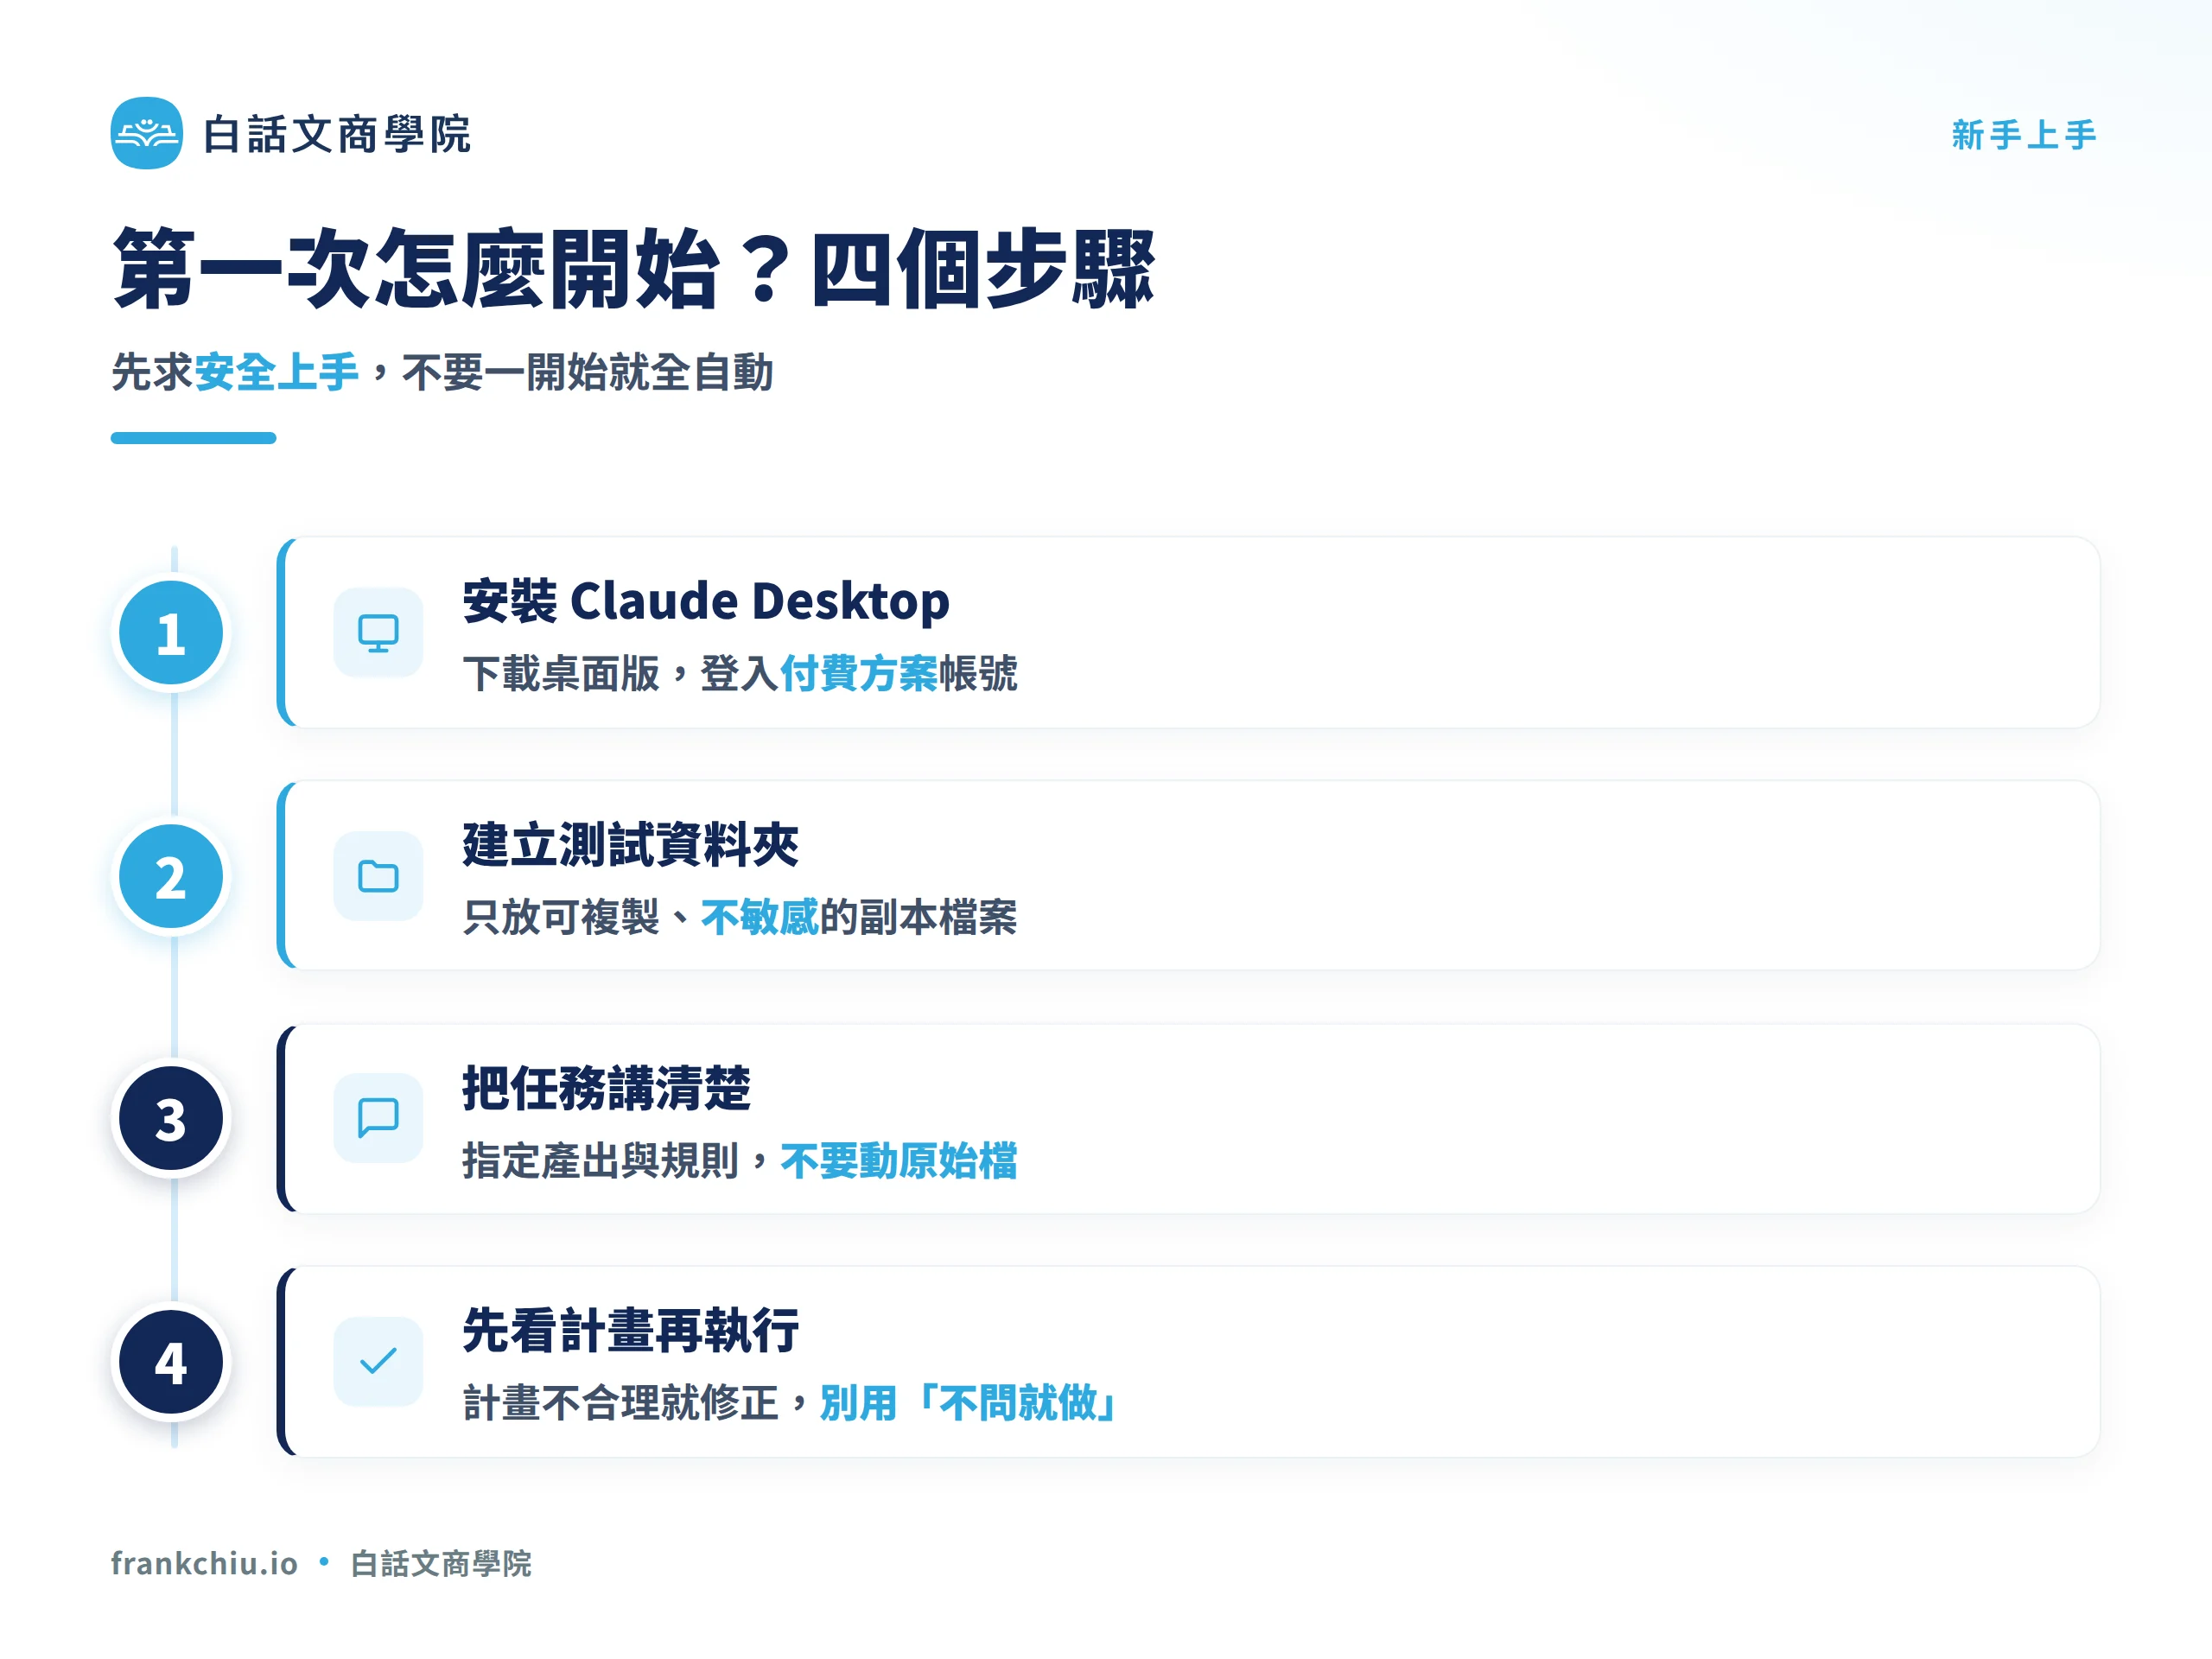The width and height of the screenshot is (2212, 1659).
Task: Click the highlighted 付費方案 text
Action: pyautogui.click(x=859, y=673)
